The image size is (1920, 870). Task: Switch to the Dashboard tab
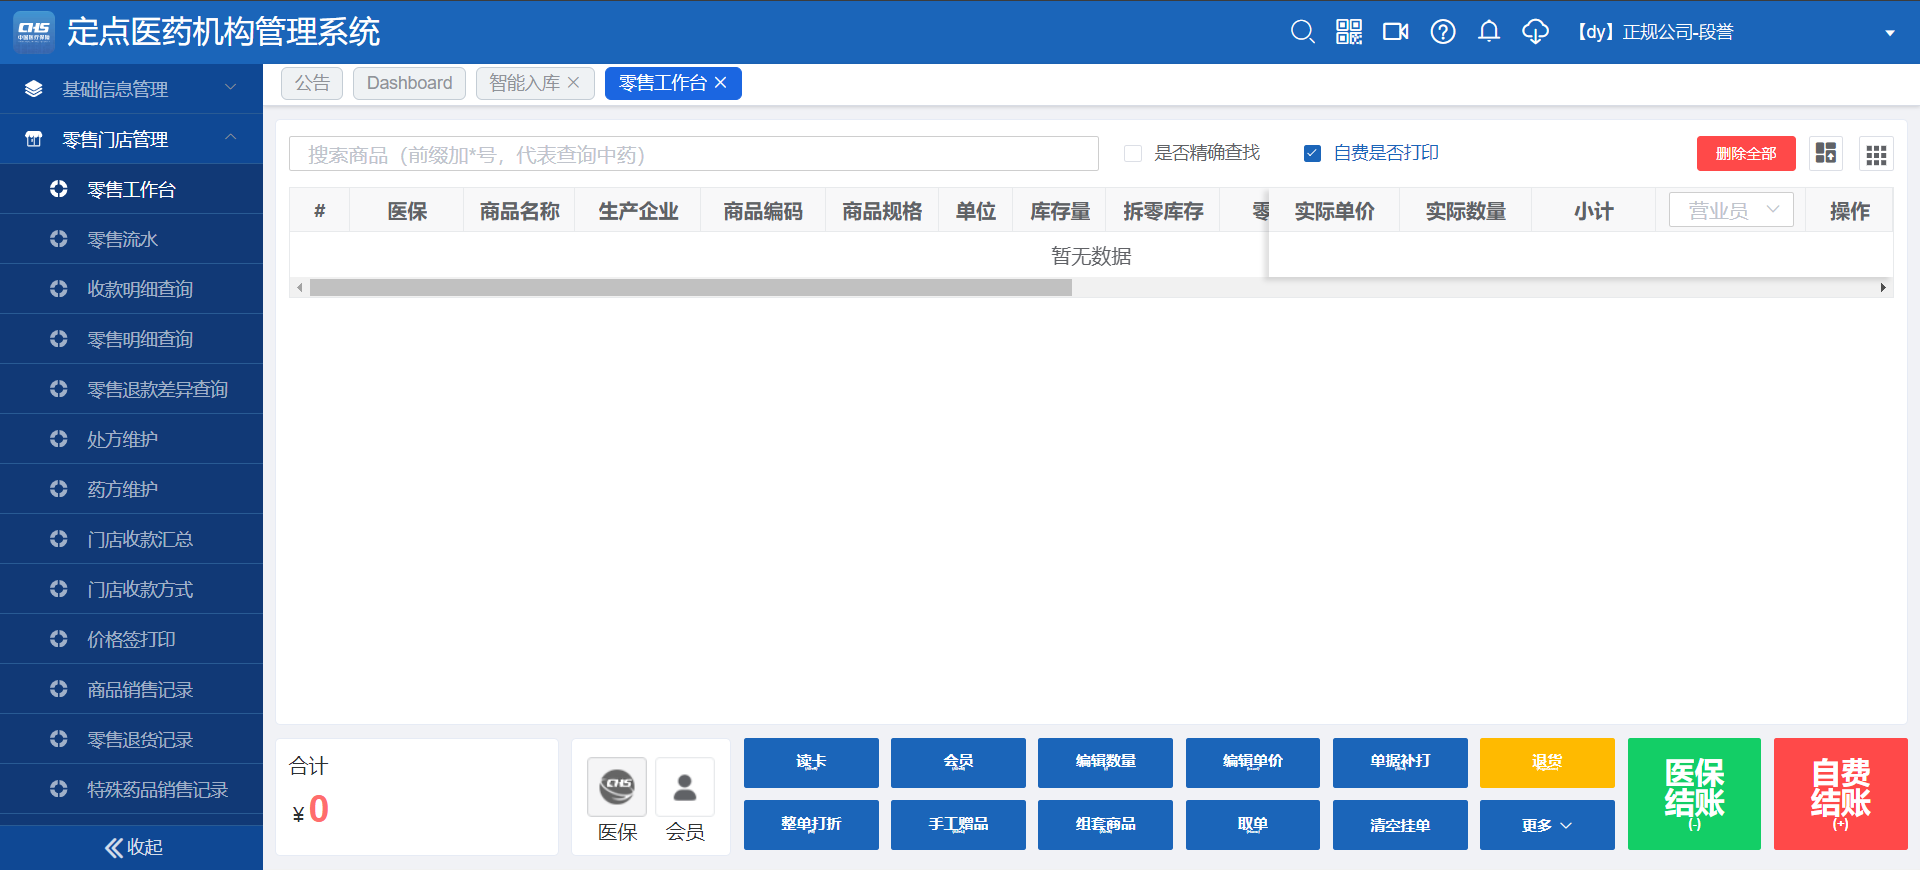pos(409,83)
